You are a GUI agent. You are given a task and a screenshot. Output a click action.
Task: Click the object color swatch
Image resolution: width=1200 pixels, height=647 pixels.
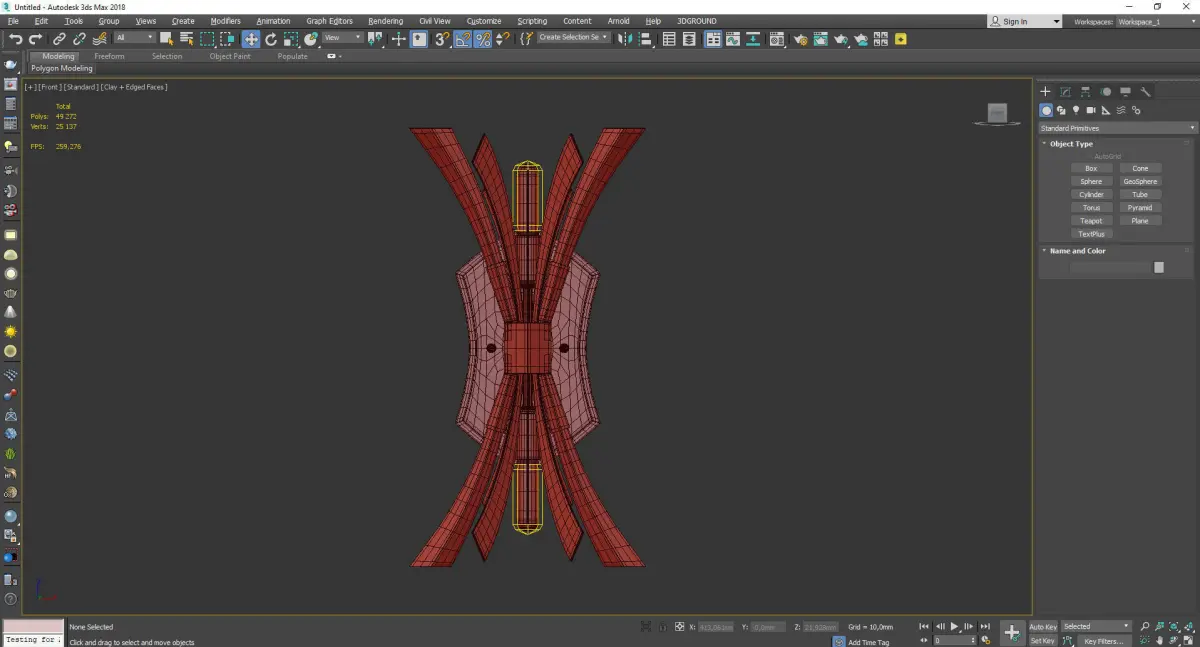(1159, 267)
